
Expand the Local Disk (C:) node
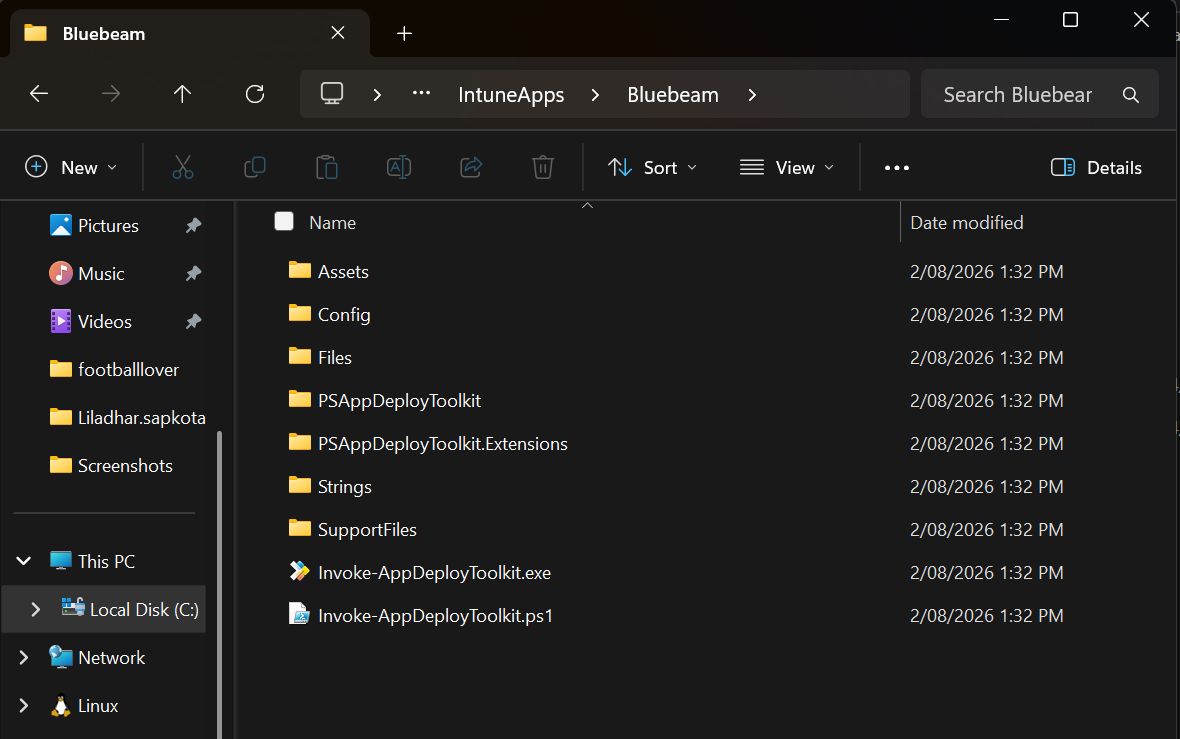click(35, 609)
